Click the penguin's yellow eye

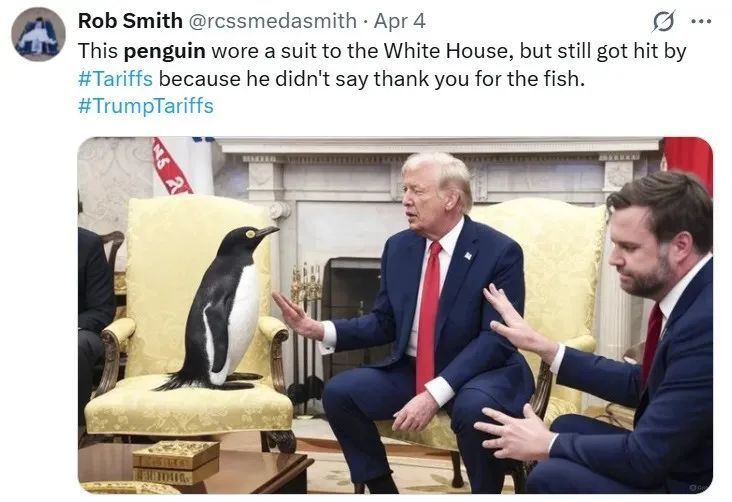tap(251, 233)
